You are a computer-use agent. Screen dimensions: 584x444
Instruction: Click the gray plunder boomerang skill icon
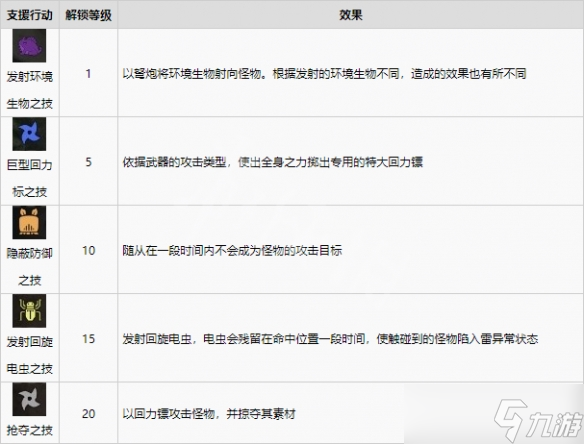[29, 399]
